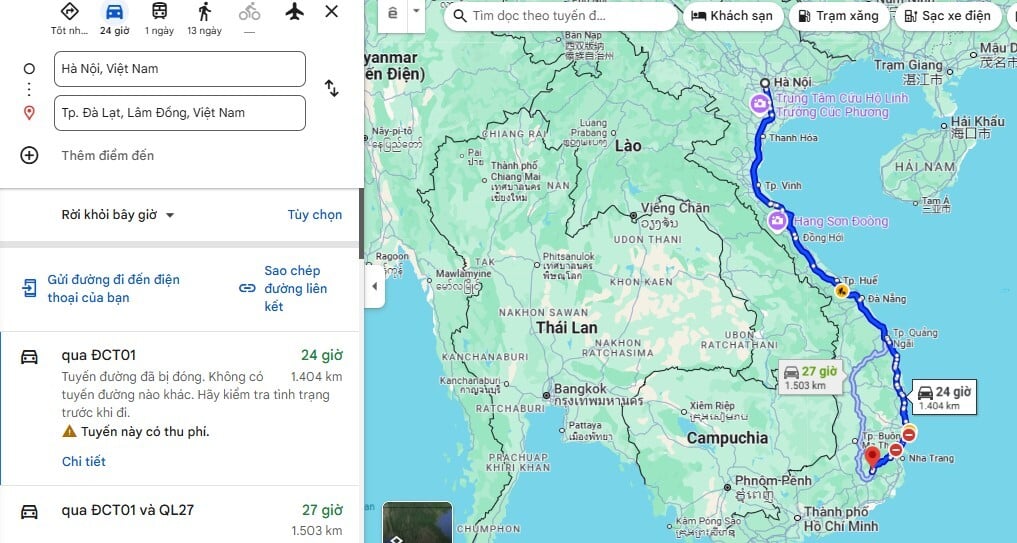Swap starting point and destination
The image size is (1017, 543).
(331, 88)
